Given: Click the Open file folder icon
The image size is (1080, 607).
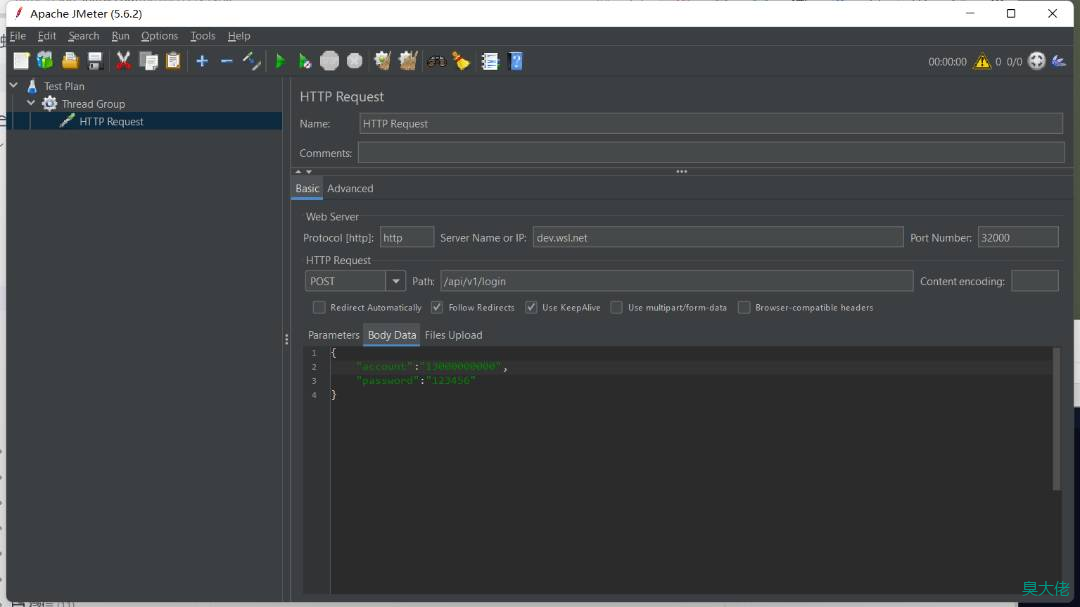Looking at the screenshot, I should pos(70,61).
